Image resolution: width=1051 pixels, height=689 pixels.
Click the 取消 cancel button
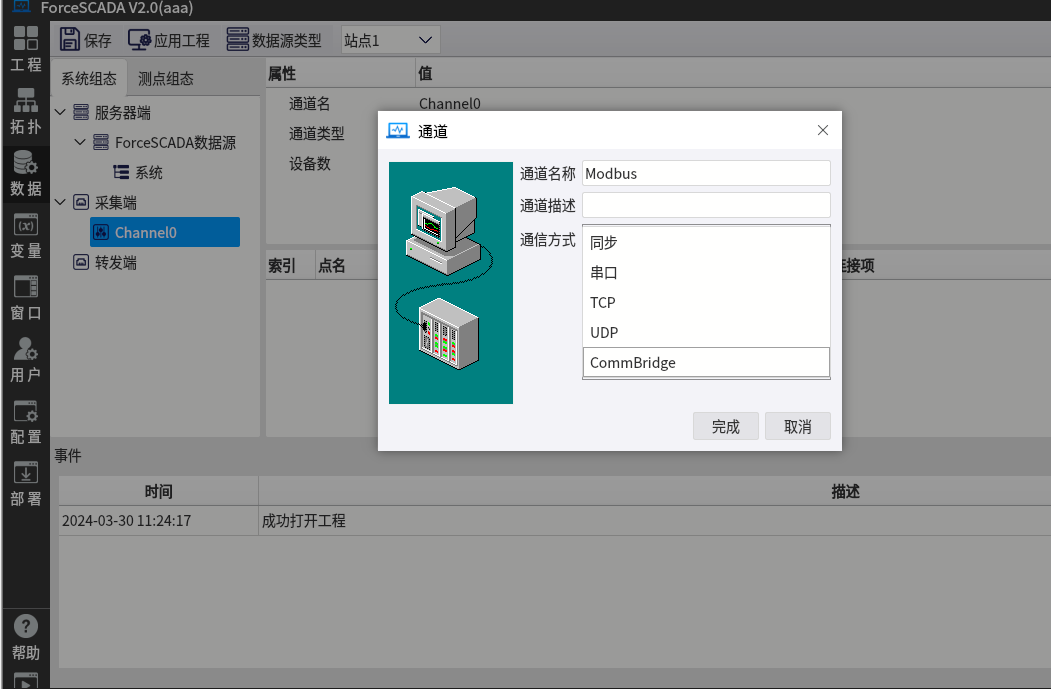(x=797, y=427)
